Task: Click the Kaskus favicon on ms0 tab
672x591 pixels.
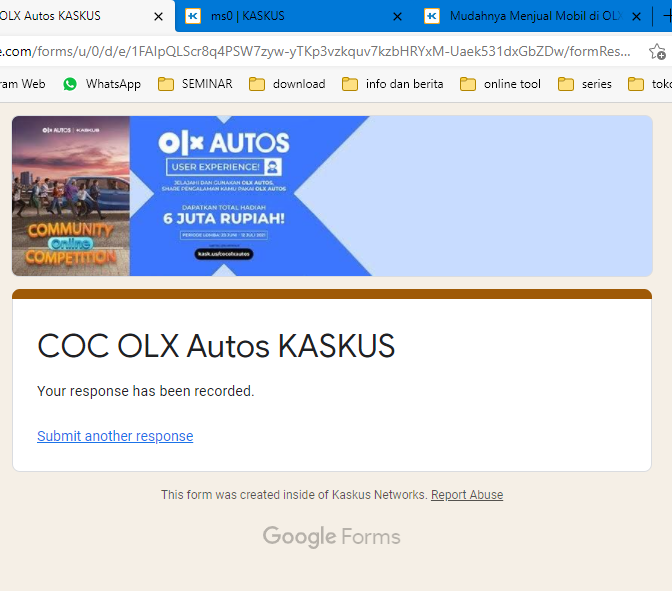Action: pyautogui.click(x=193, y=16)
